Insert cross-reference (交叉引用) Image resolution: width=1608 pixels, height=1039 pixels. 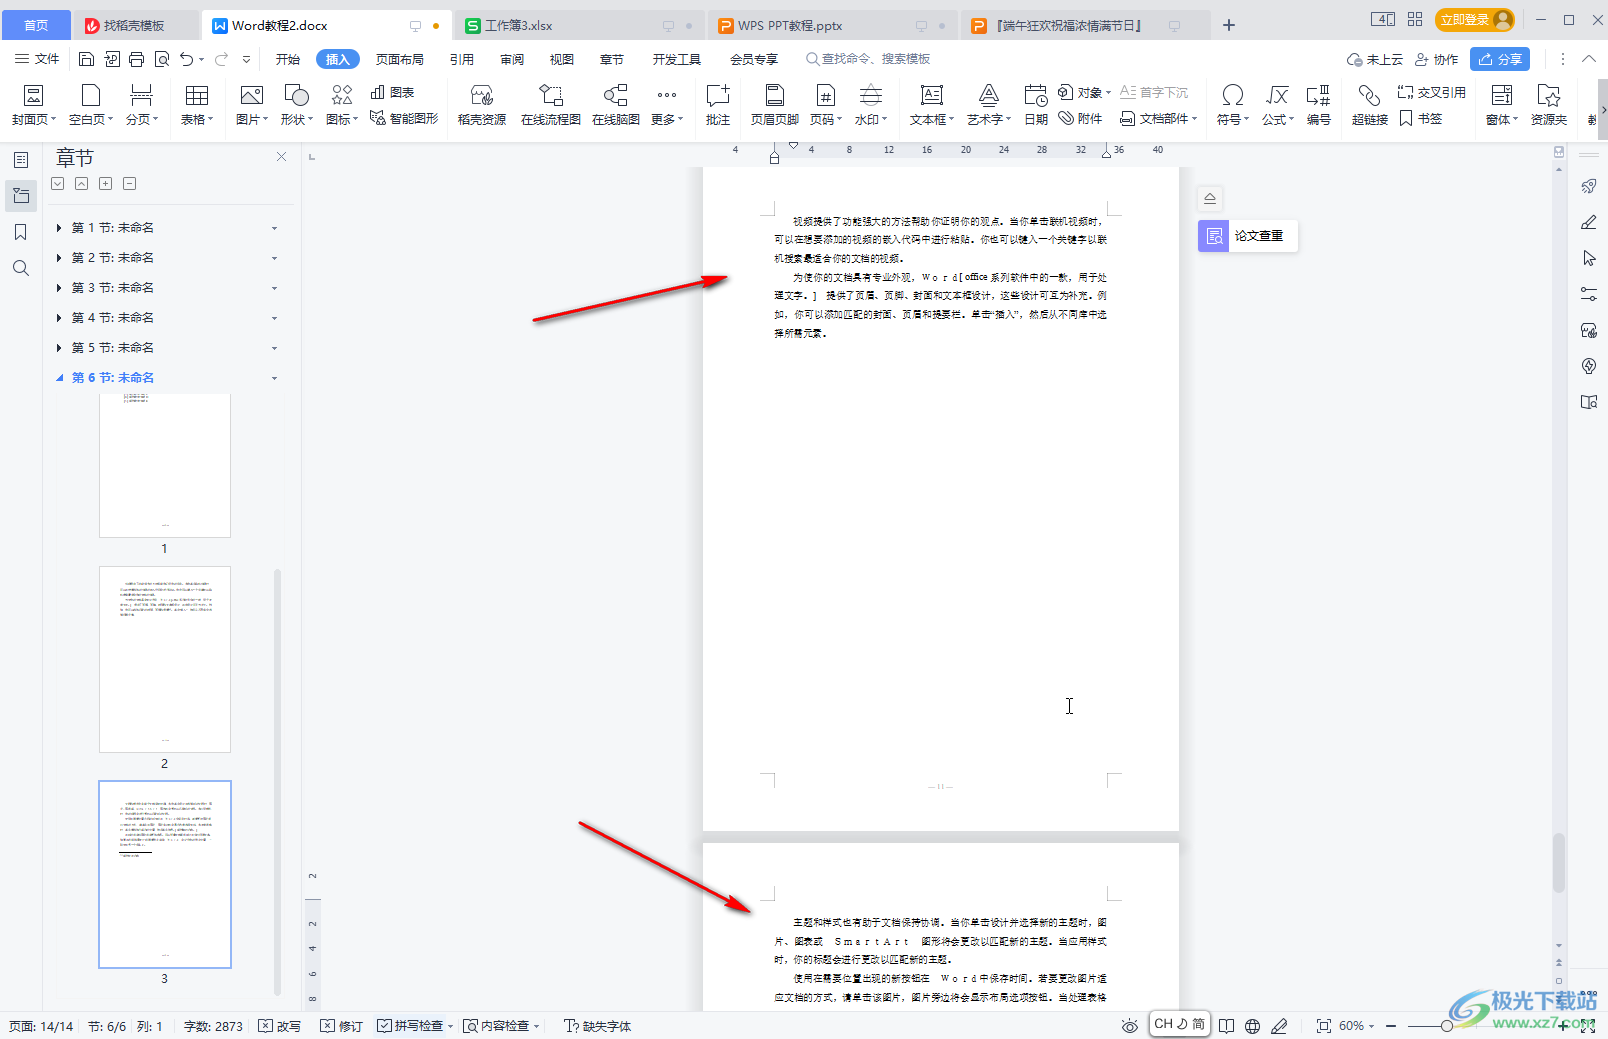pyautogui.click(x=1432, y=92)
